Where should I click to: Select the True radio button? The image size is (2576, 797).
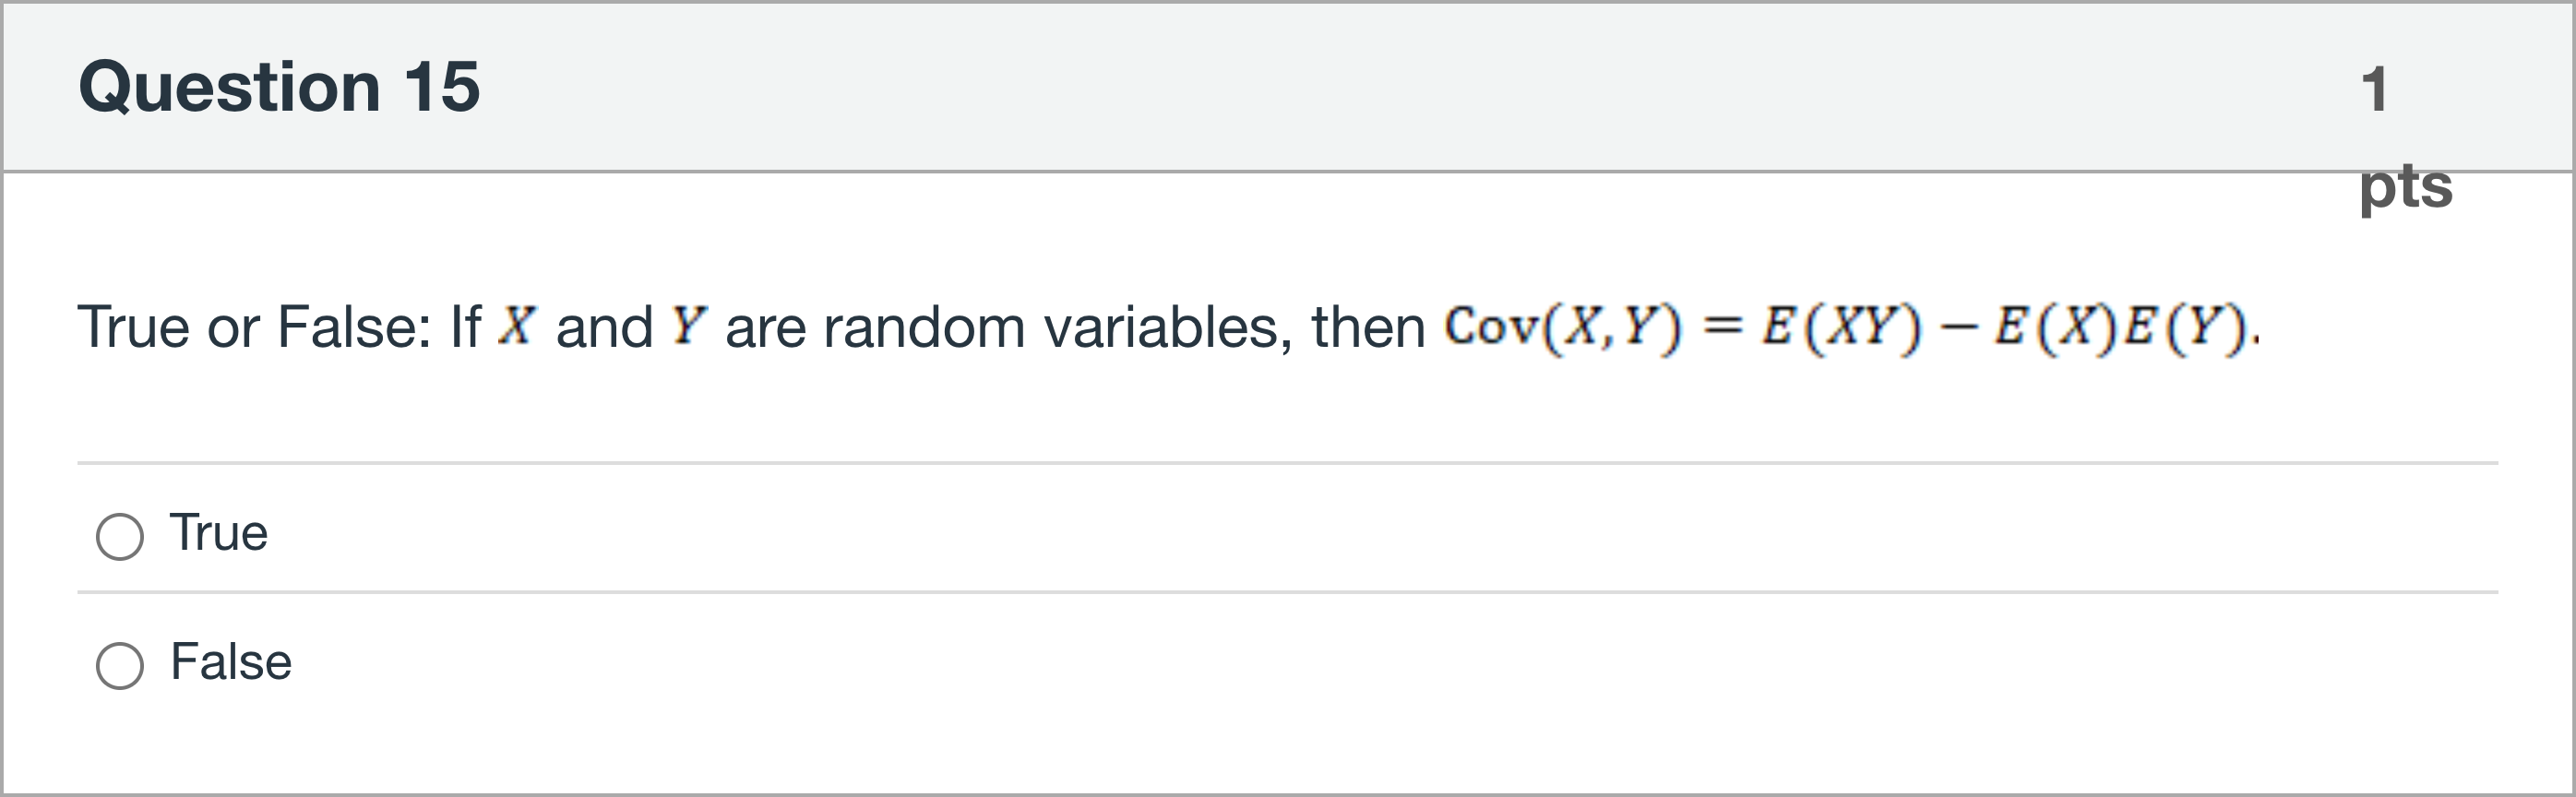120,536
